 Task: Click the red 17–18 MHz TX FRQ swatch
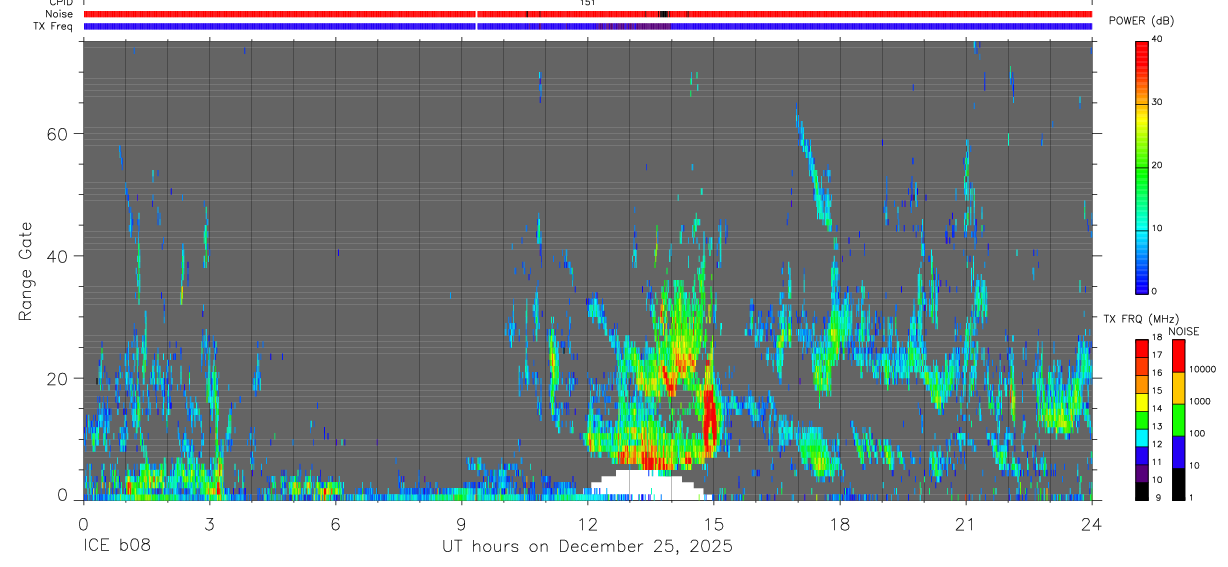pyautogui.click(x=1142, y=349)
